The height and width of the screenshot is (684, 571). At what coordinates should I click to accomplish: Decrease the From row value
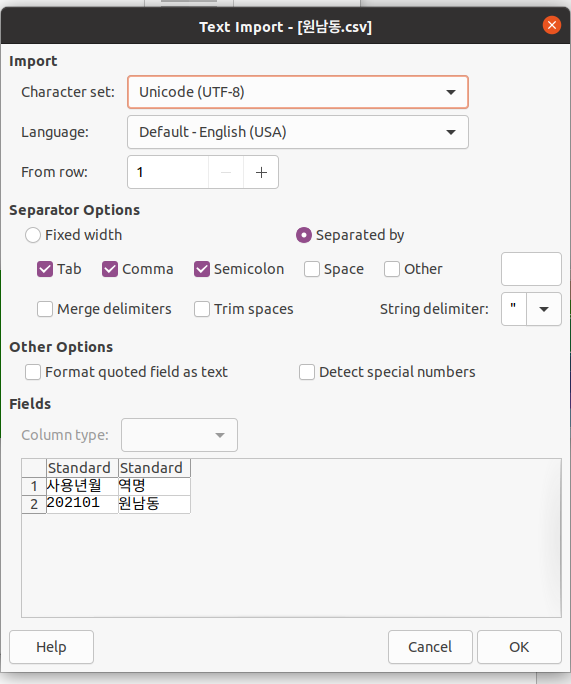coord(226,172)
